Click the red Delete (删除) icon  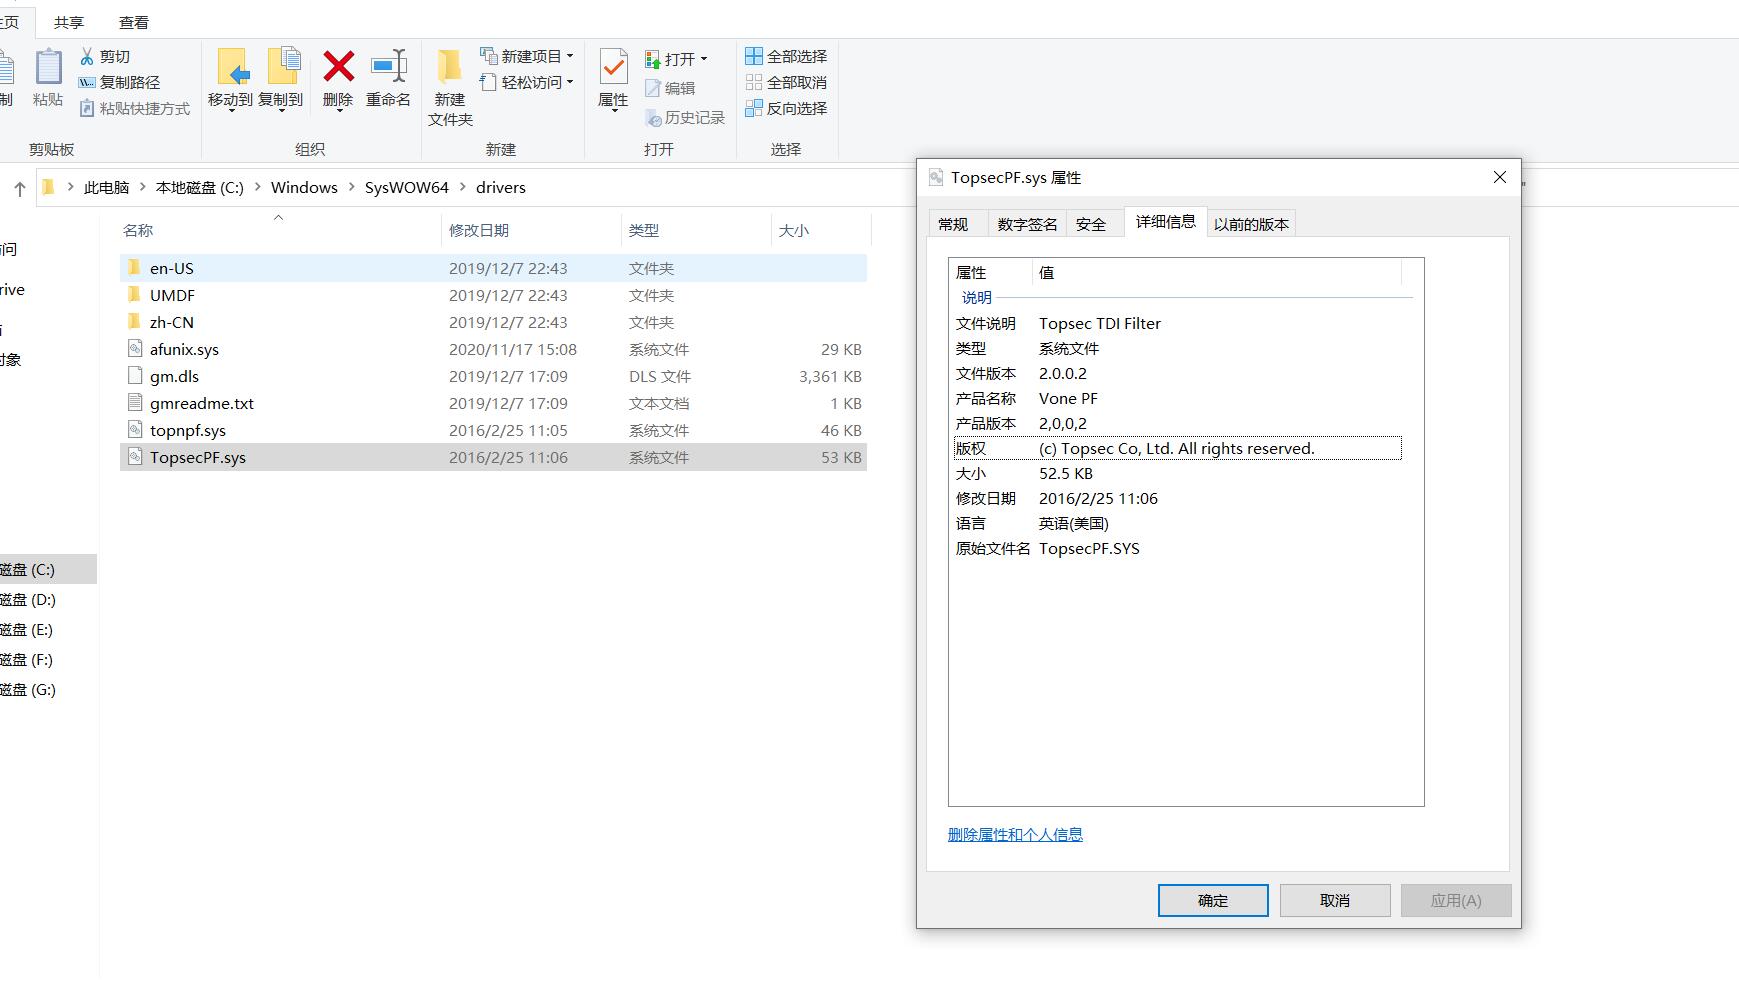coord(338,67)
